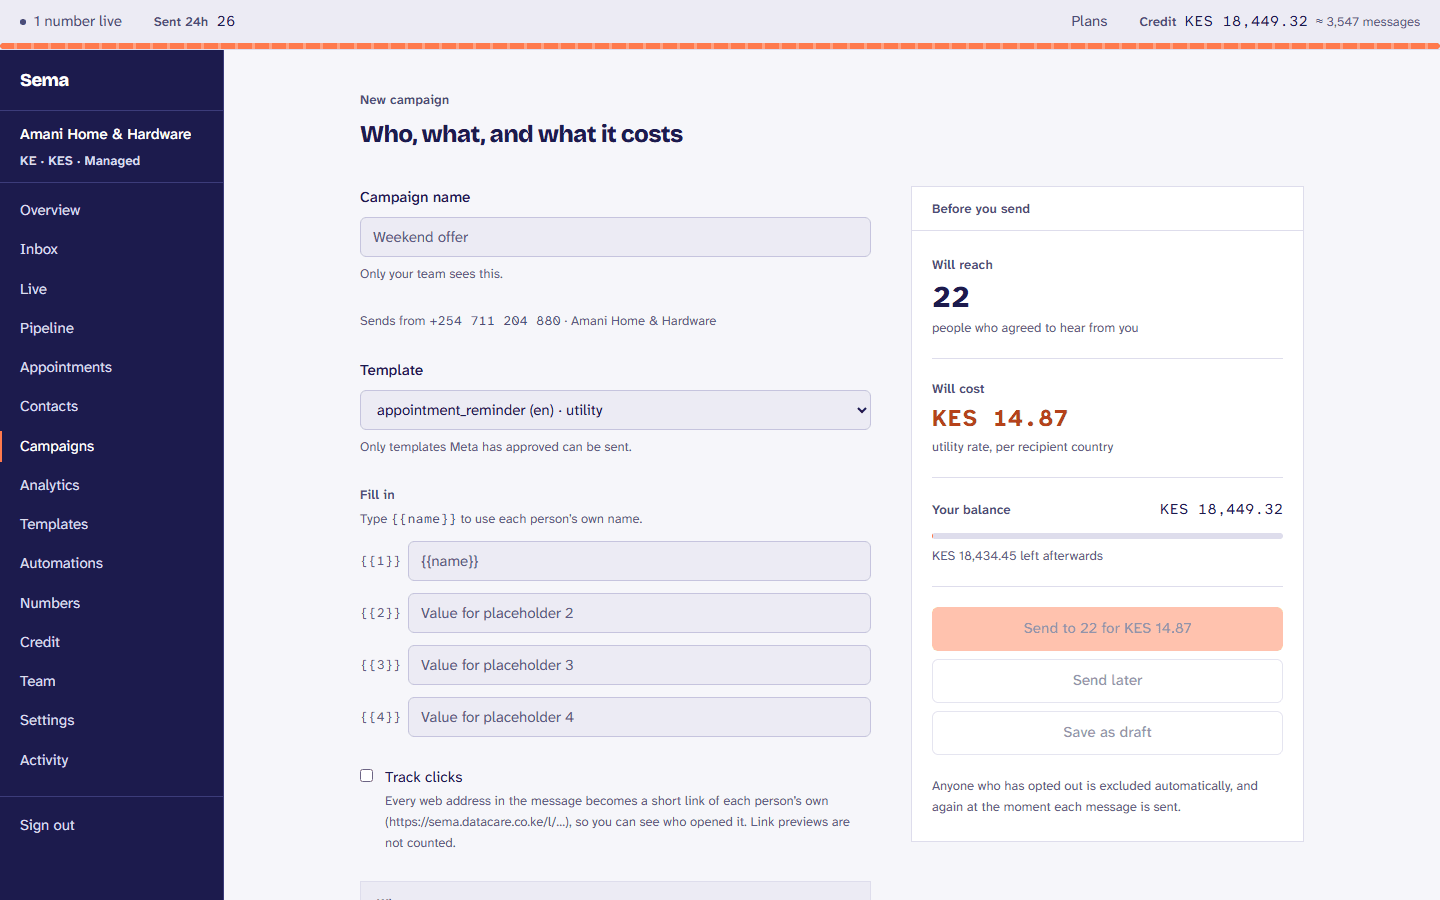Go to Inbox in the sidebar
The width and height of the screenshot is (1440, 900).
(112, 249)
